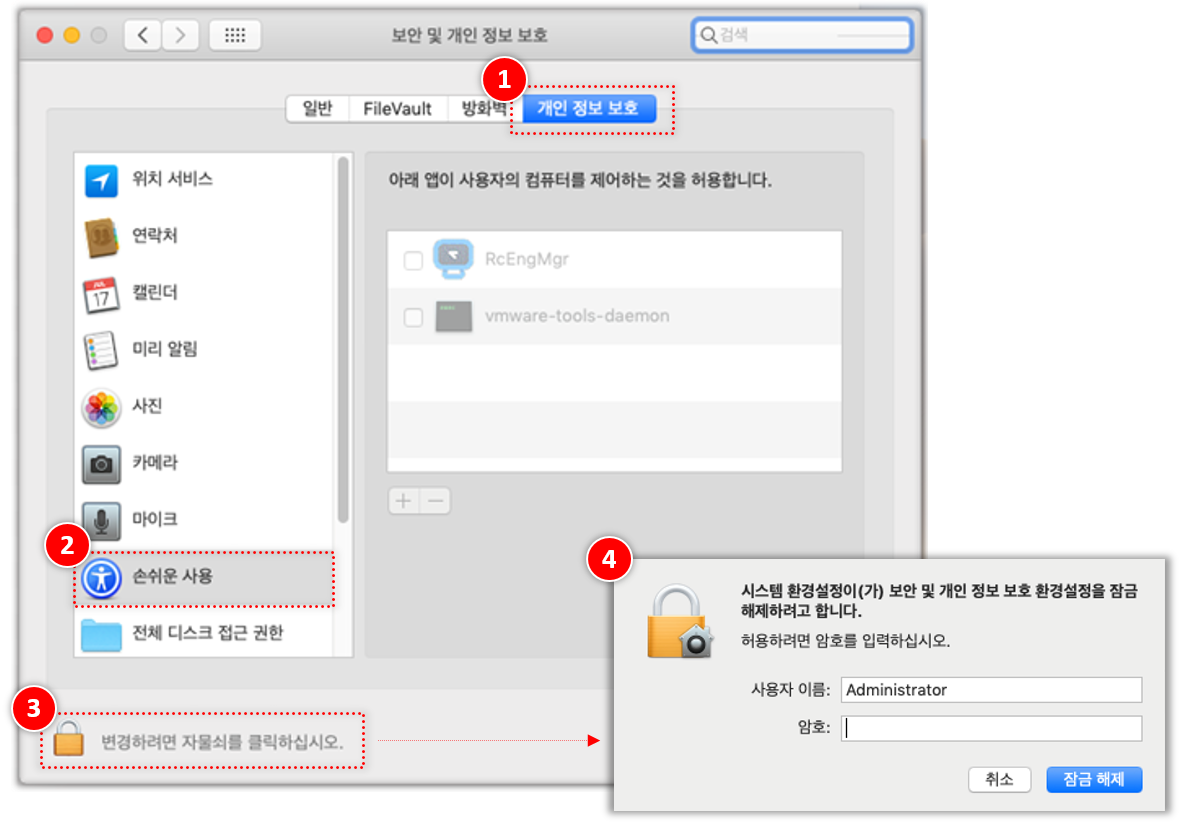
Task: Select the Photos flower icon
Action: click(102, 407)
